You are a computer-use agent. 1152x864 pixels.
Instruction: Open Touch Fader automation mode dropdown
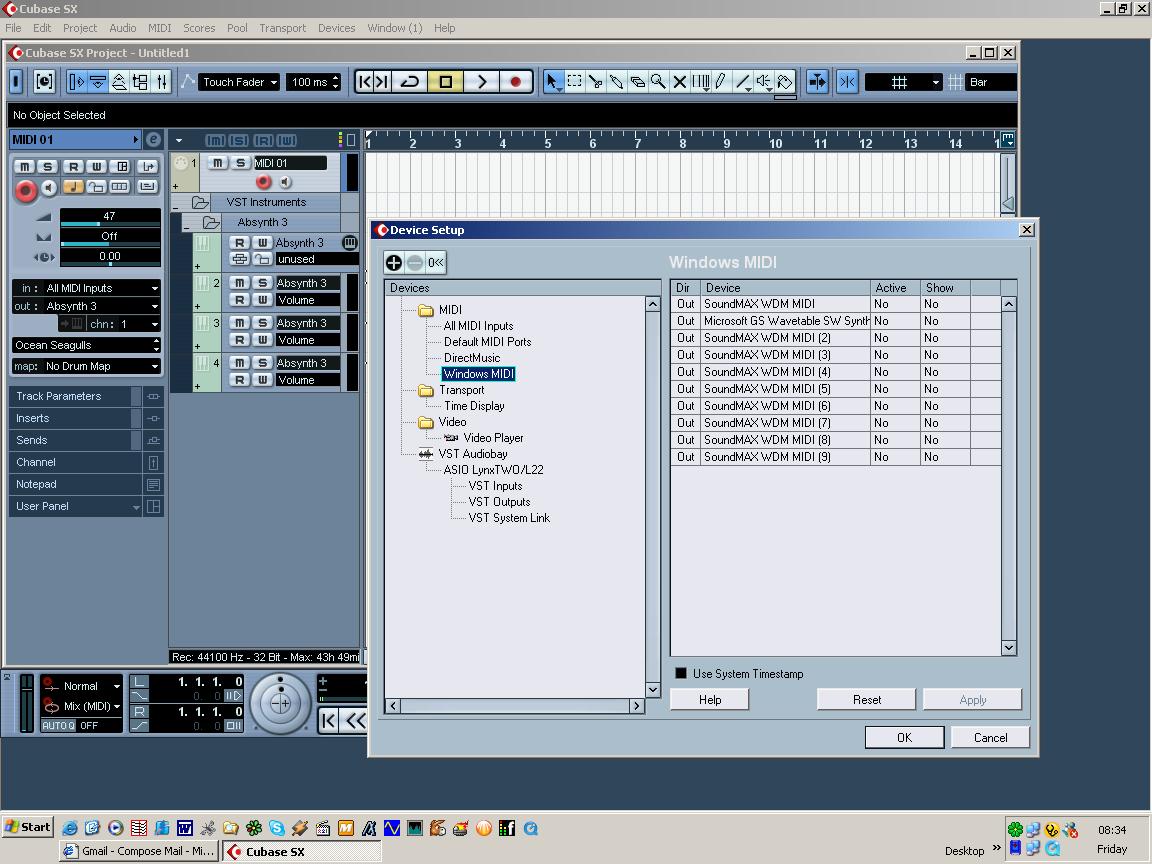pos(239,82)
